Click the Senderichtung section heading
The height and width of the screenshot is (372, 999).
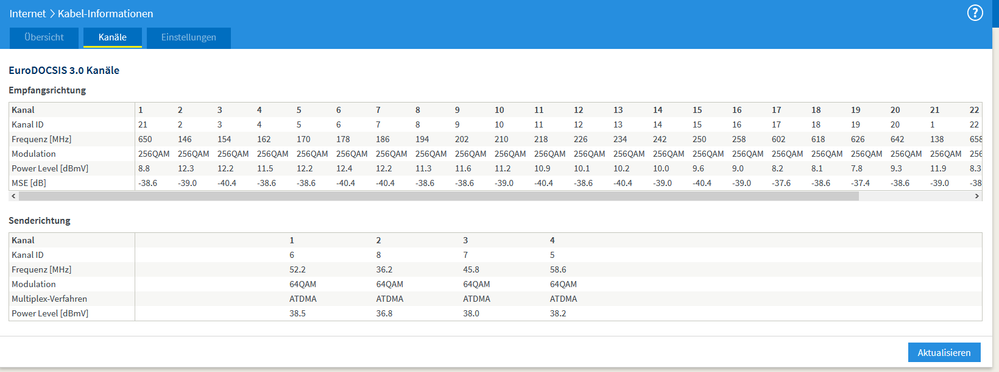40,221
